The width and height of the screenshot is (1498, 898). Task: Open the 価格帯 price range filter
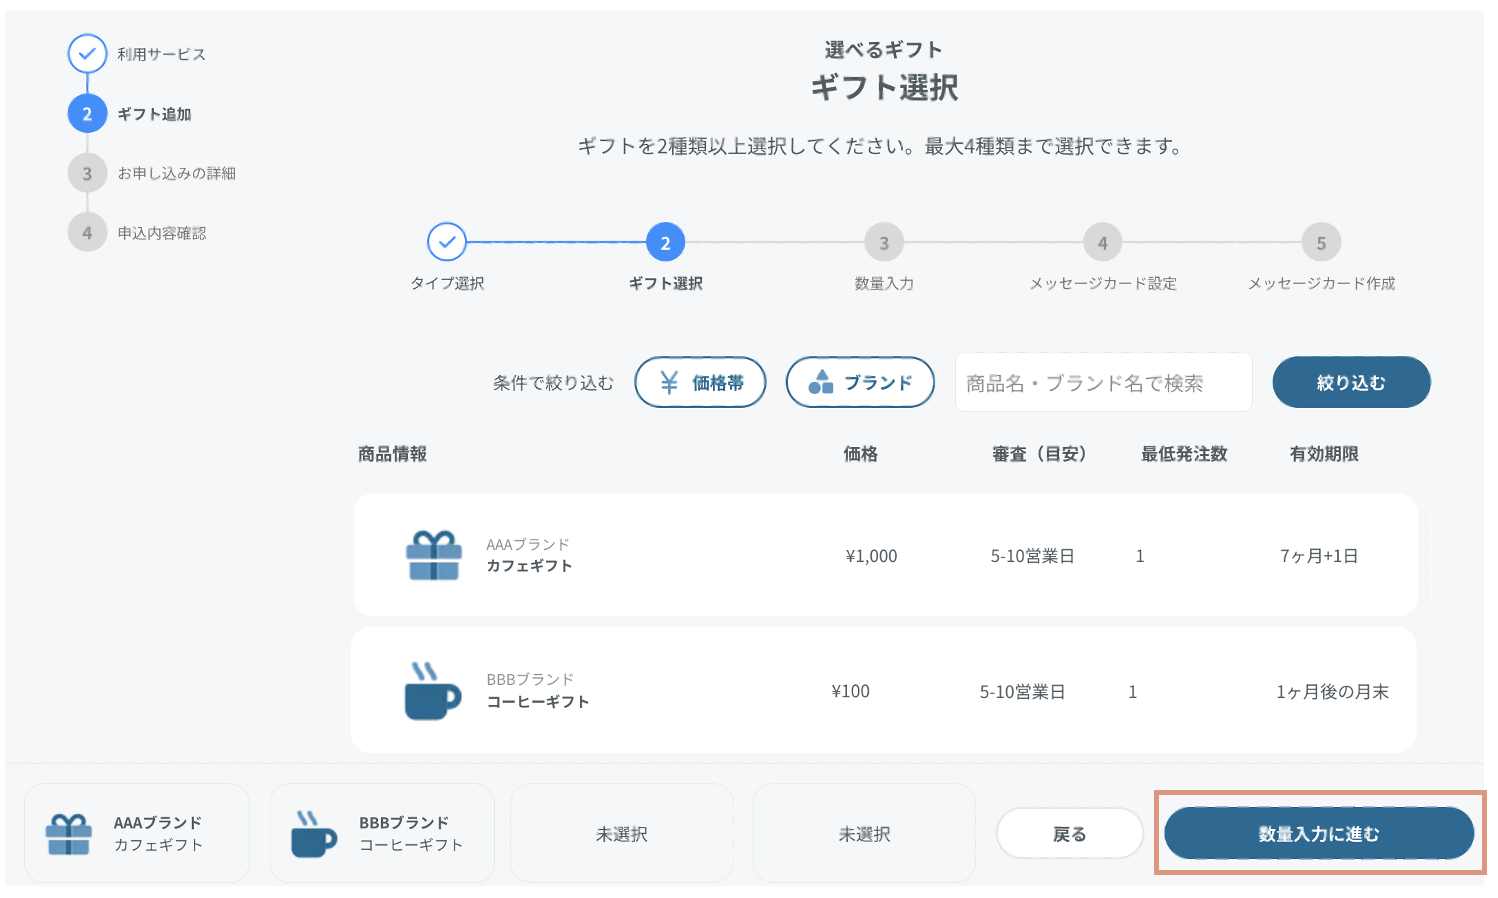tap(700, 382)
